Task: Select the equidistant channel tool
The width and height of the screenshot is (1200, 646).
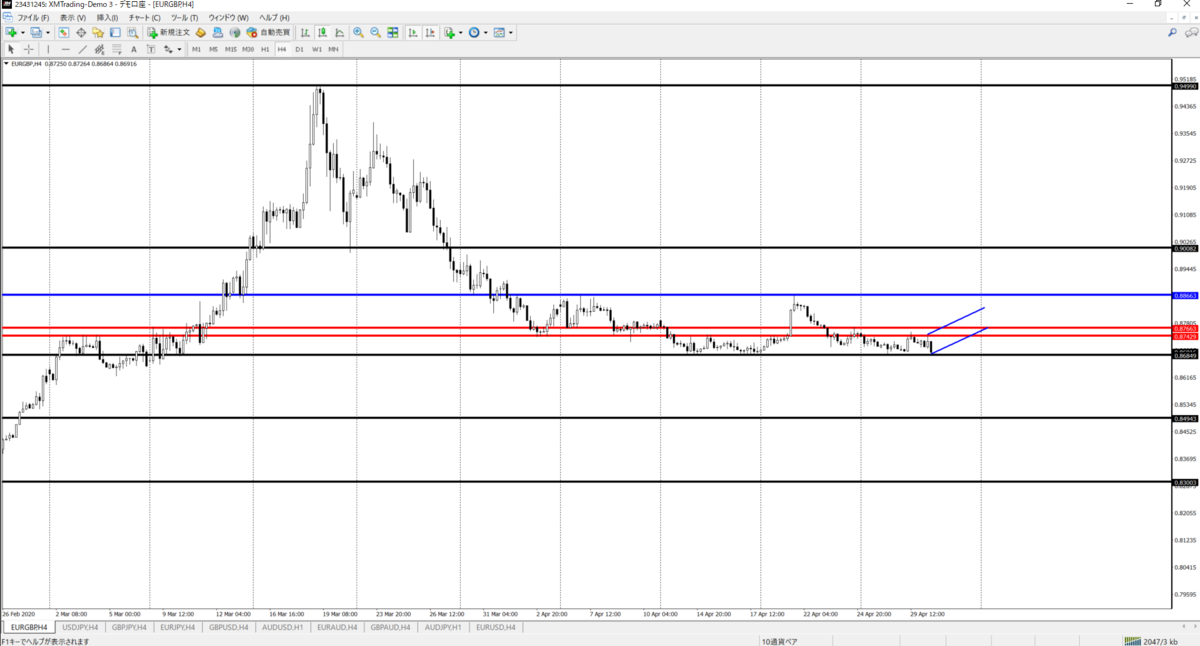Action: pos(99,49)
